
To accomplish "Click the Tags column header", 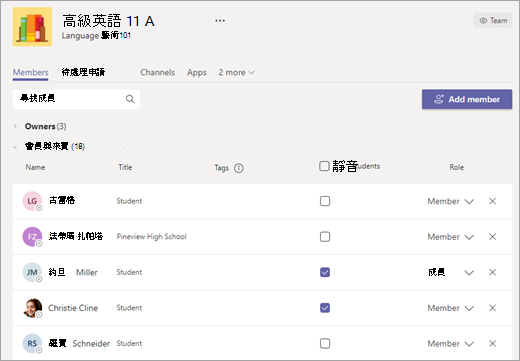I will coord(221,168).
